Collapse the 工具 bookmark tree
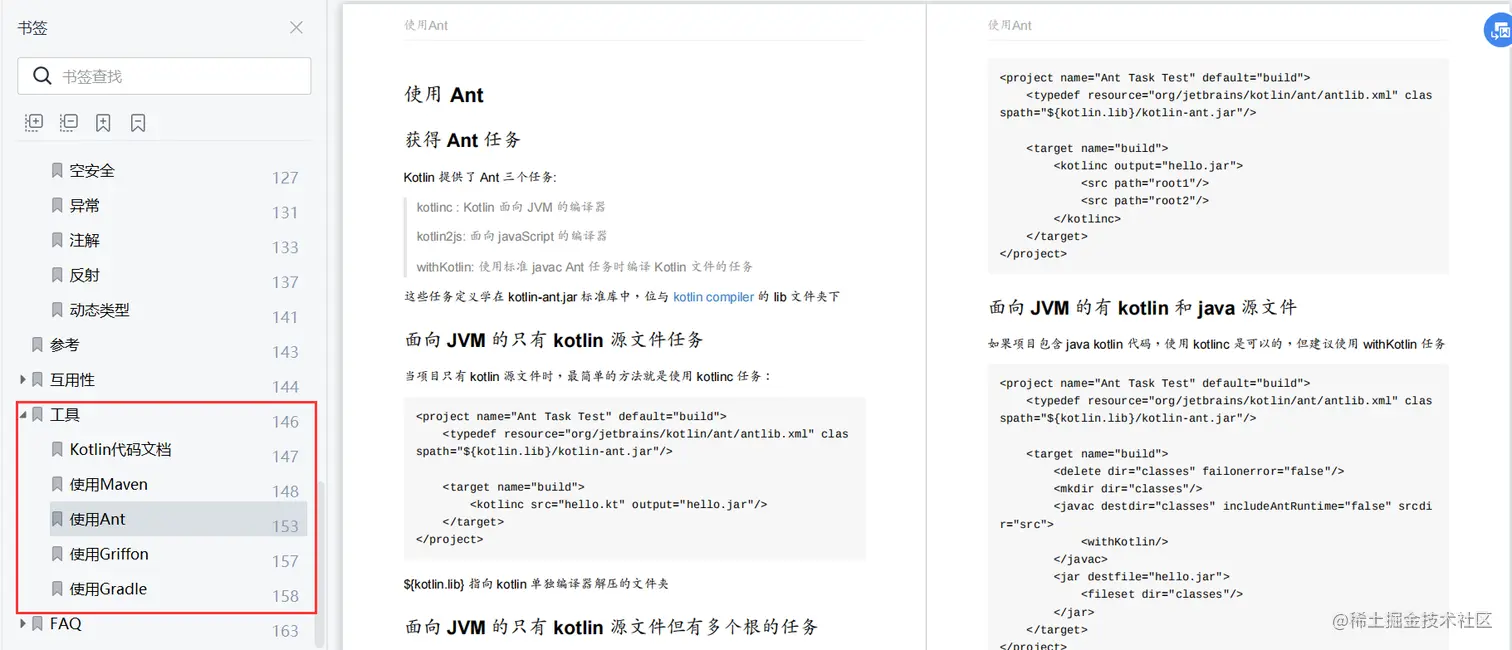 coord(24,414)
